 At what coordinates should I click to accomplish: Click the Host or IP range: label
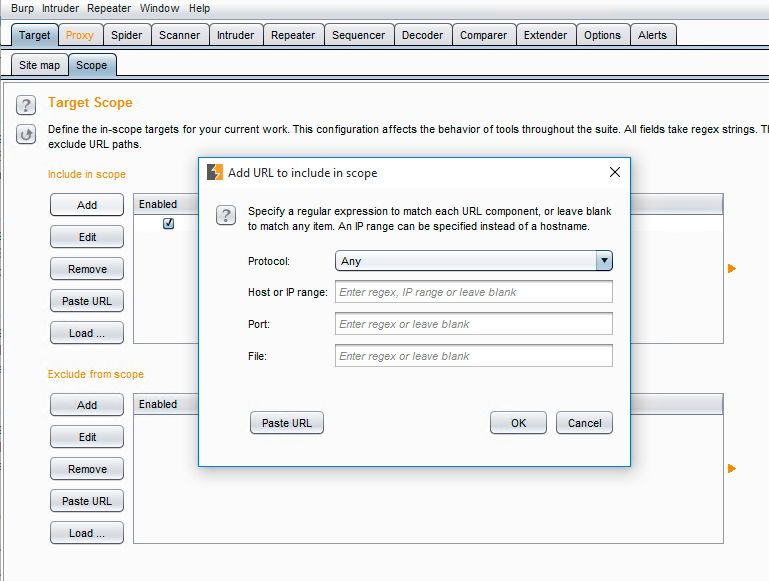point(288,292)
